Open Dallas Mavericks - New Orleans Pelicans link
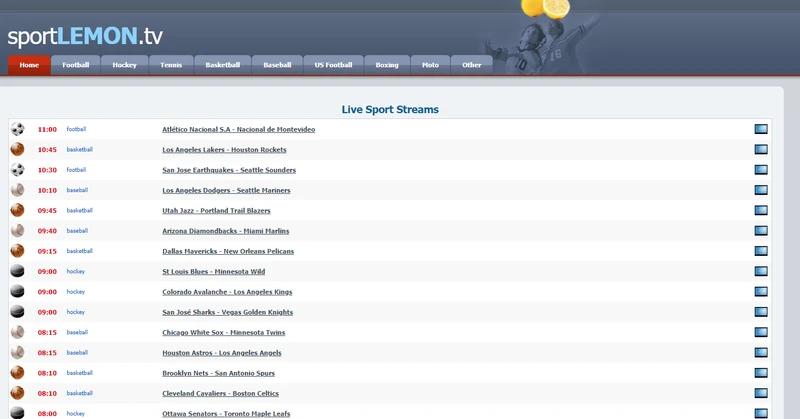The height and width of the screenshot is (419, 800). (228, 252)
